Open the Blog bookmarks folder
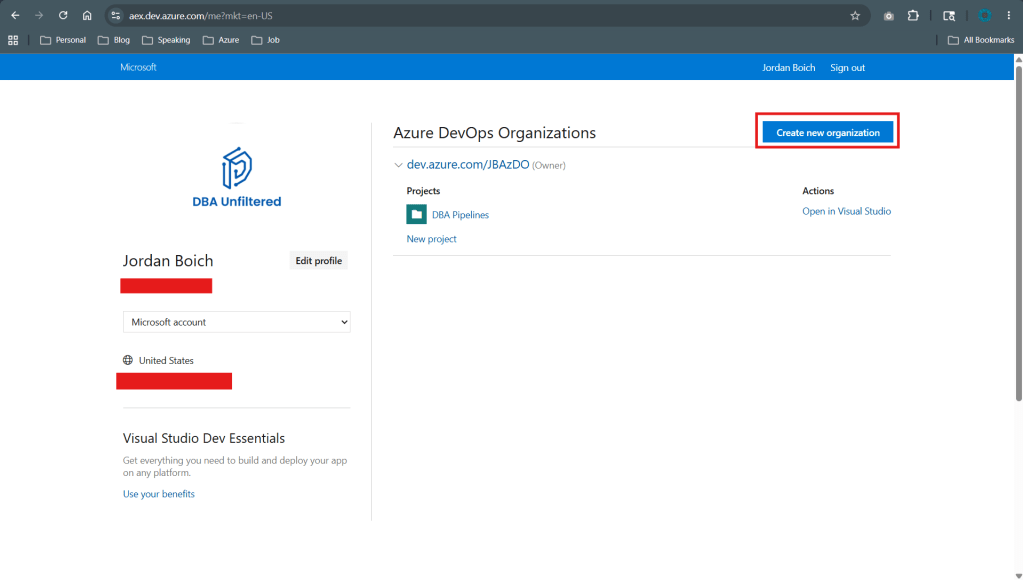This screenshot has height=580, width=1023. (114, 40)
